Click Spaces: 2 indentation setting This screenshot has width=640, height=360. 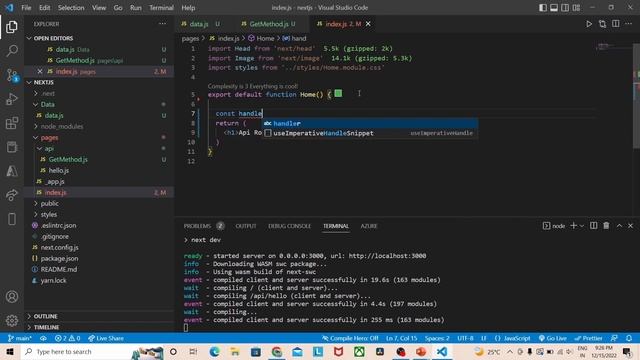point(437,338)
